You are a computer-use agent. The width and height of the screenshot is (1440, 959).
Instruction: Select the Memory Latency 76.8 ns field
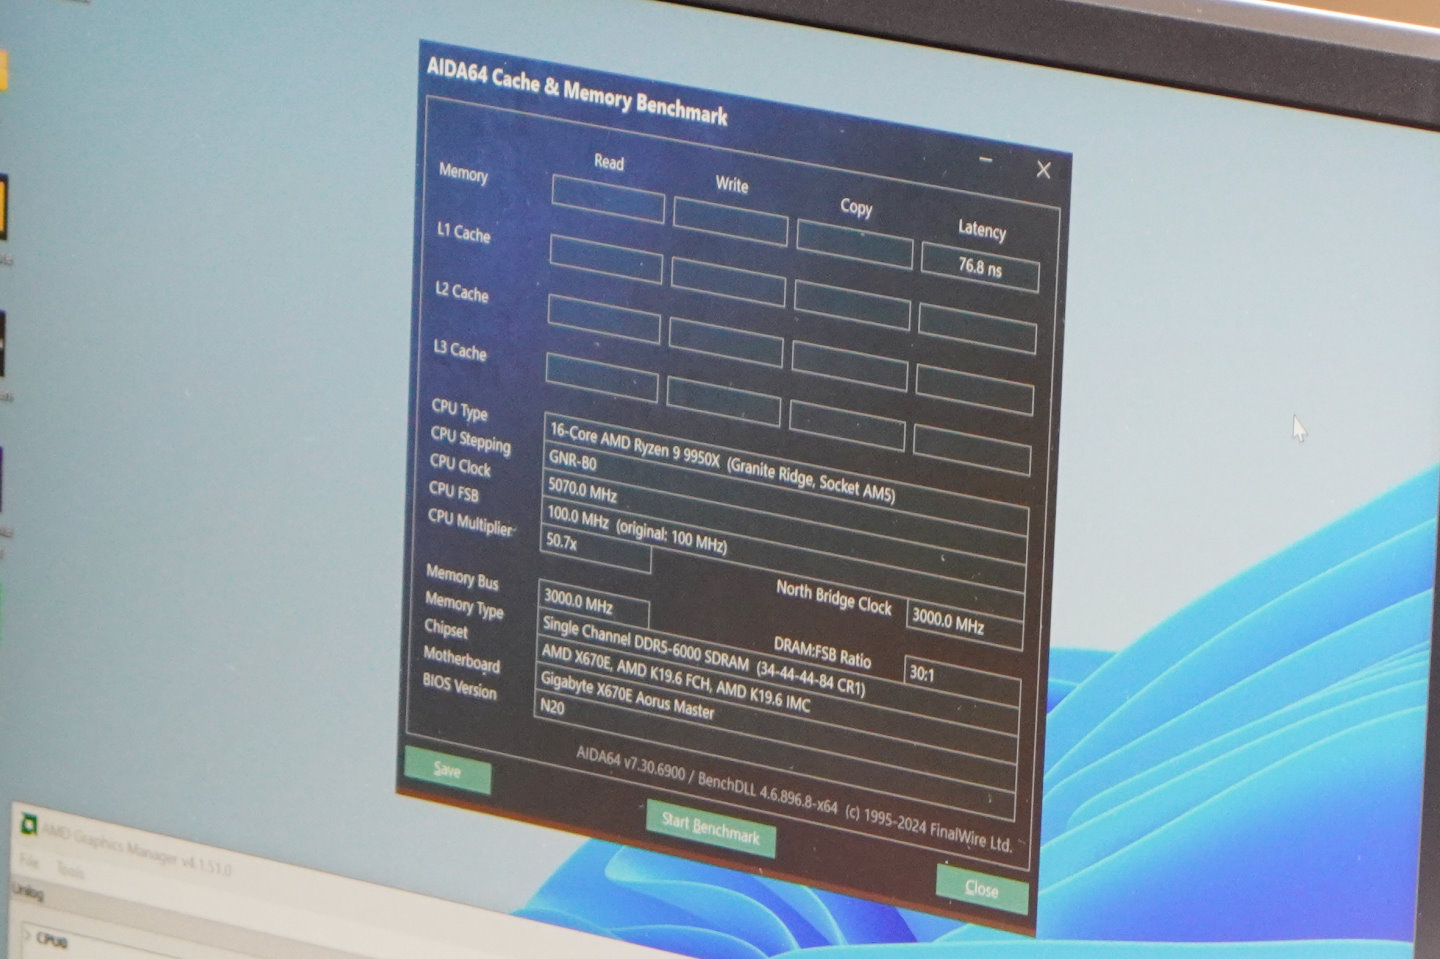980,267
